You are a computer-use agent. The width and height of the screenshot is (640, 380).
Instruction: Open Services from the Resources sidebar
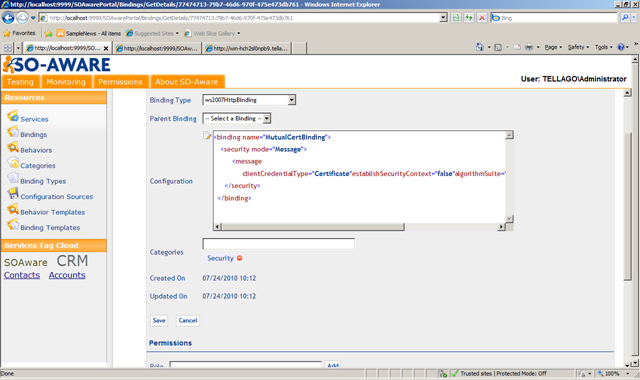click(x=34, y=119)
